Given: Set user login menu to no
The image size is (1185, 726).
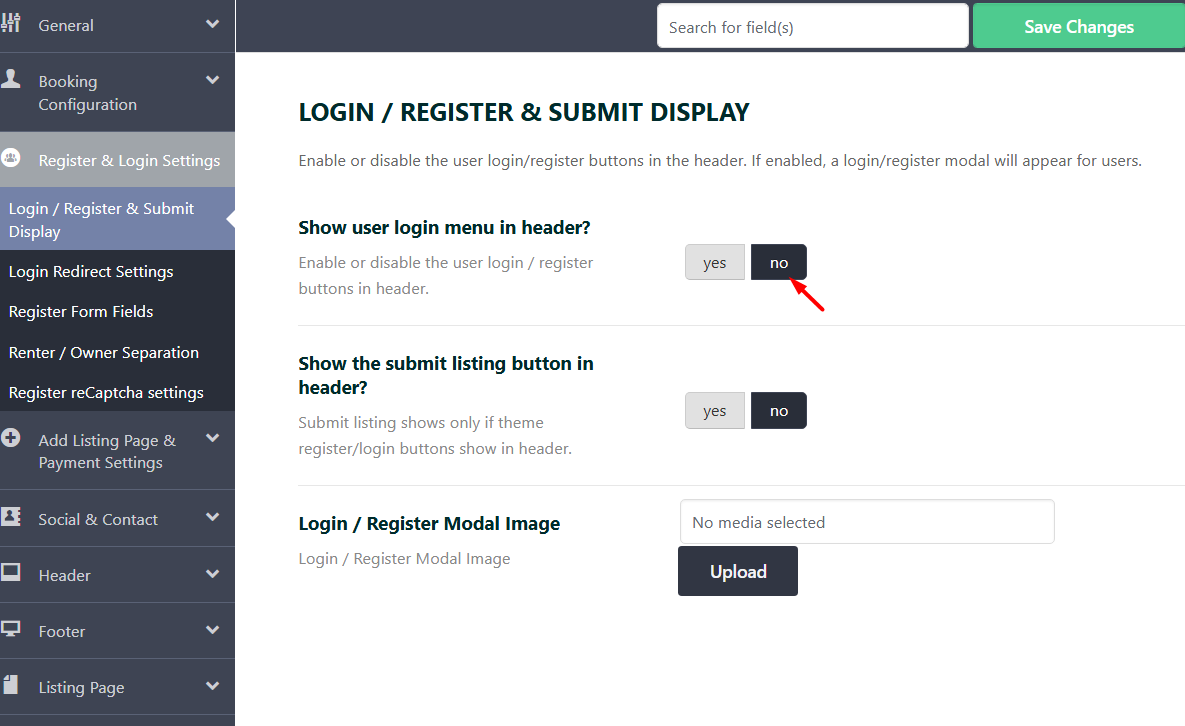Looking at the screenshot, I should 778,262.
